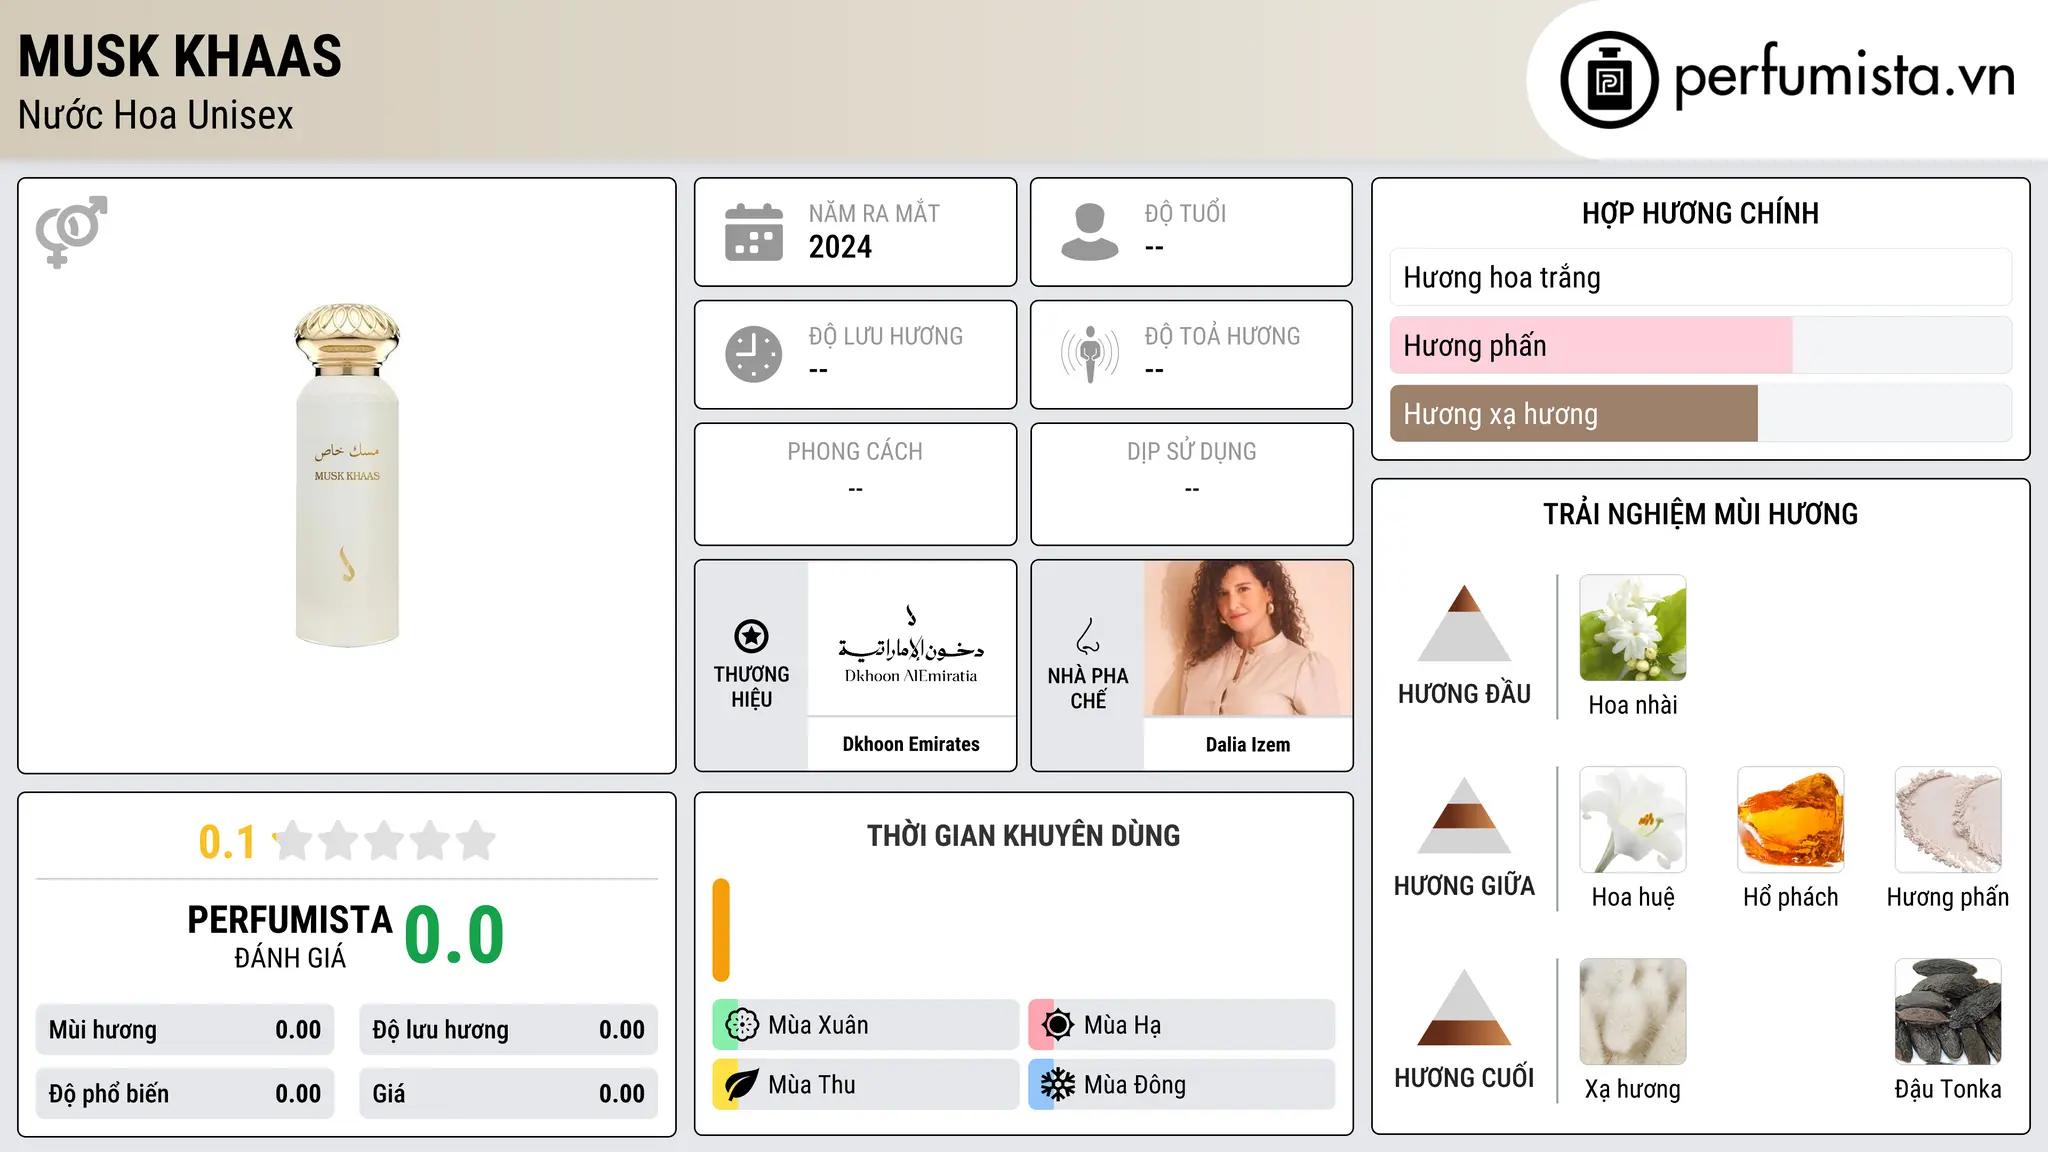The height and width of the screenshot is (1152, 2048).
Task: Click the clock icon beside Độ Lưu Hương
Action: click(x=754, y=354)
